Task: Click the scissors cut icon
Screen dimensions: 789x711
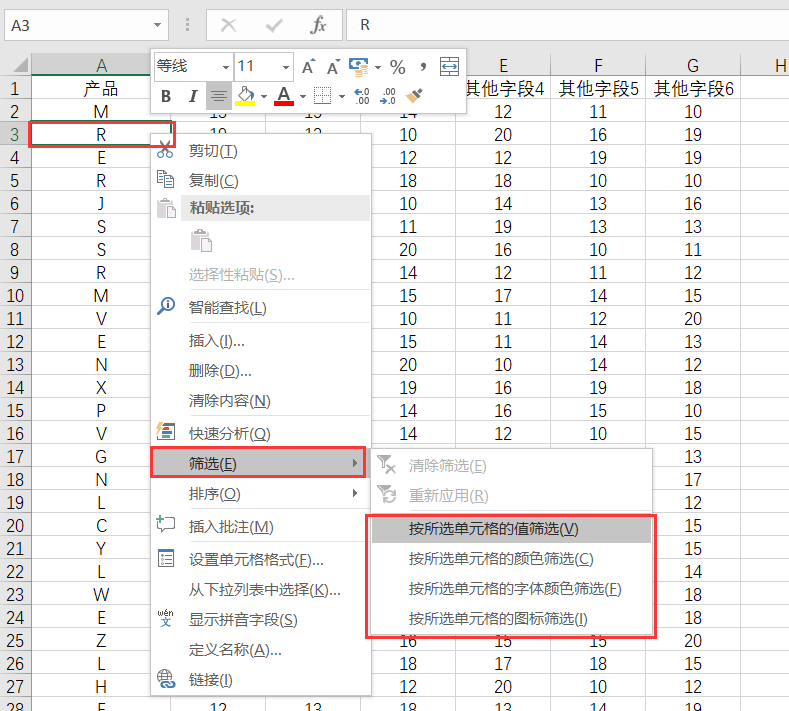Action: tap(165, 149)
